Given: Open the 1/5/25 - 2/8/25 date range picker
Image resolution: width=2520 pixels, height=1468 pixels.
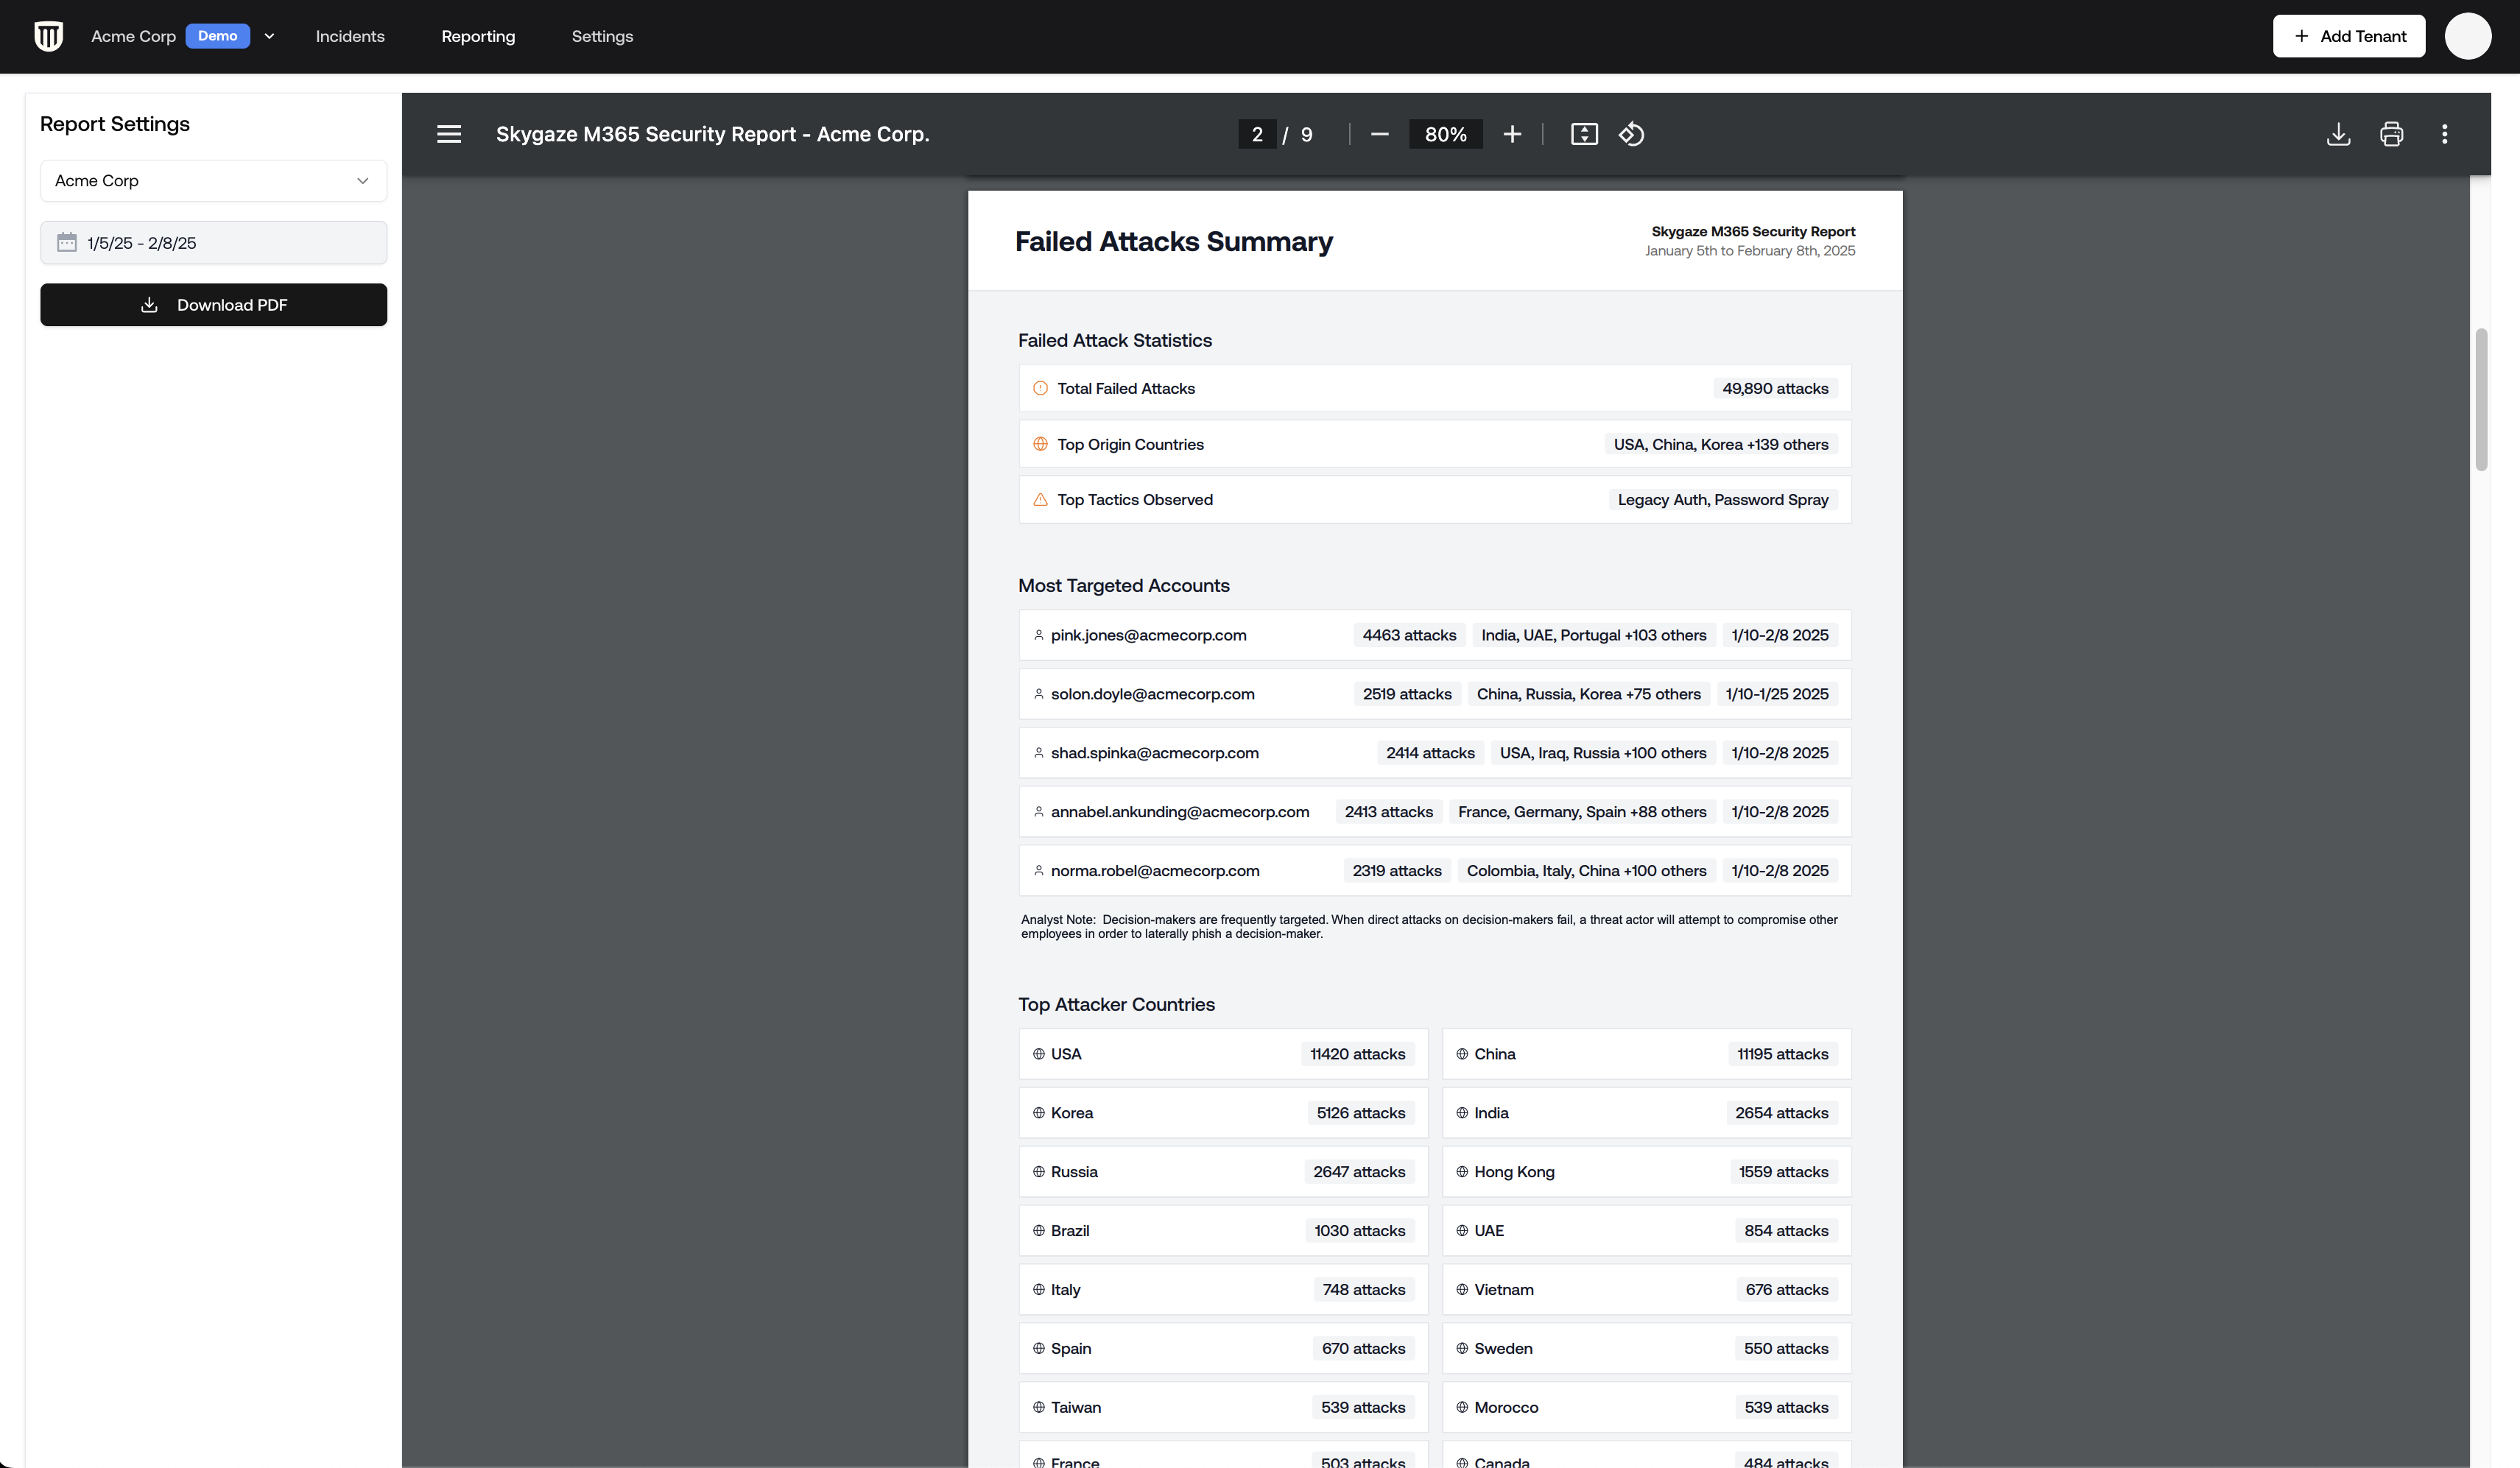Looking at the screenshot, I should click(x=213, y=243).
